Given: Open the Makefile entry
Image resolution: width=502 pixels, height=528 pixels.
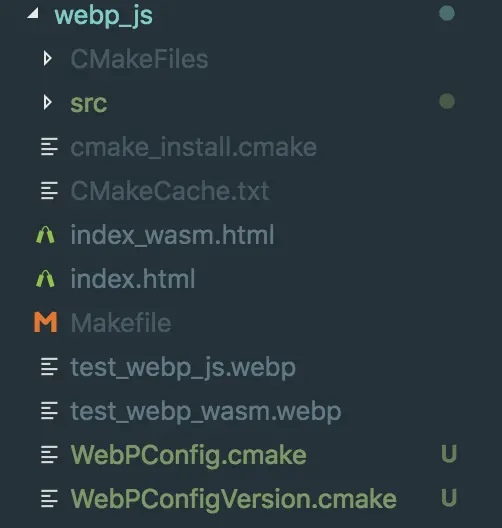Looking at the screenshot, I should [x=121, y=323].
